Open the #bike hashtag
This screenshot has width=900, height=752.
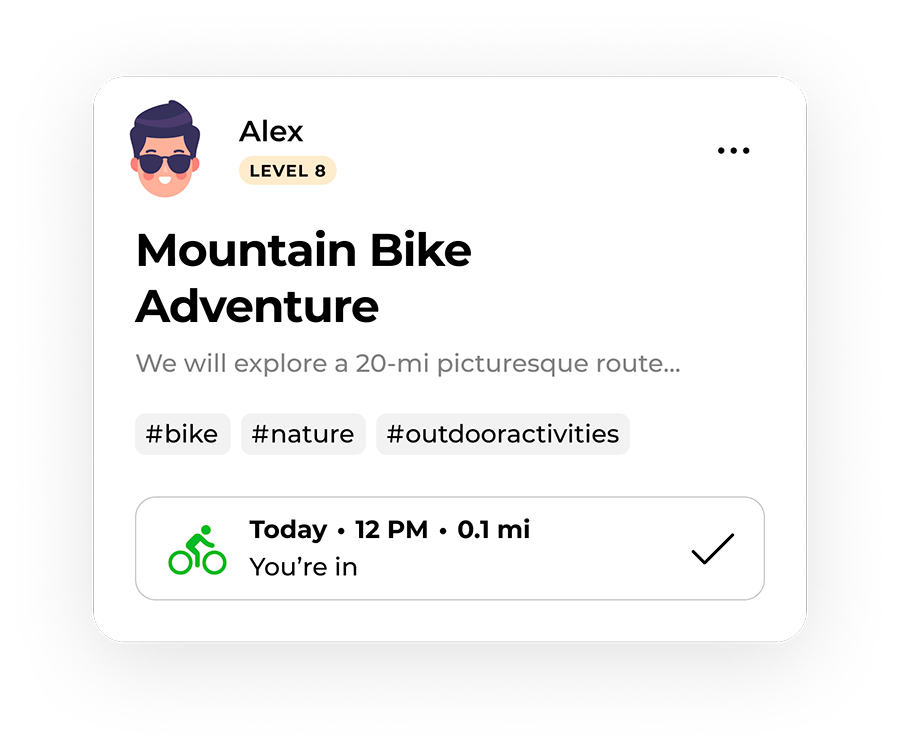(x=183, y=434)
